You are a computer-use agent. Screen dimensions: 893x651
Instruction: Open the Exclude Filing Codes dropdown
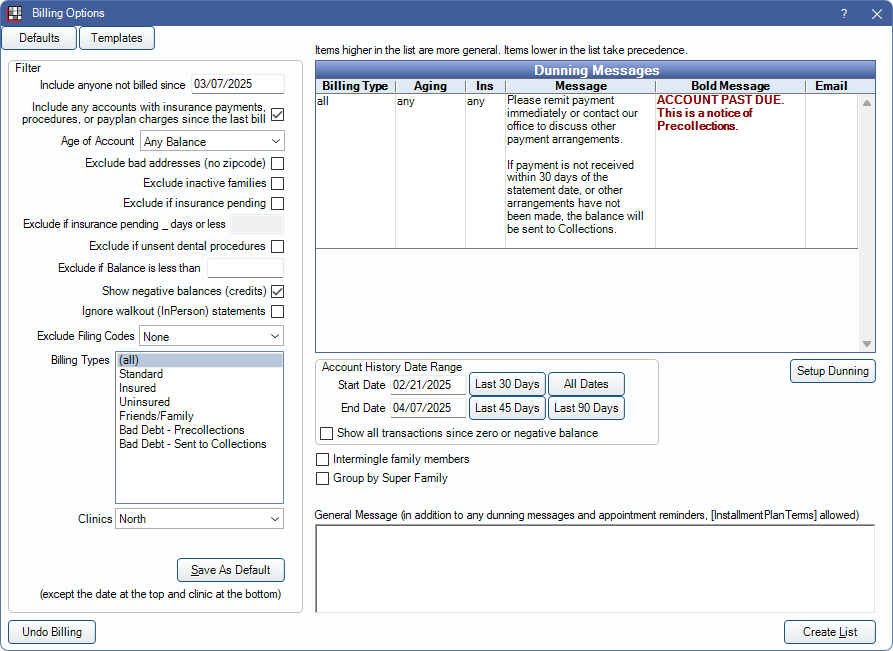pos(211,337)
